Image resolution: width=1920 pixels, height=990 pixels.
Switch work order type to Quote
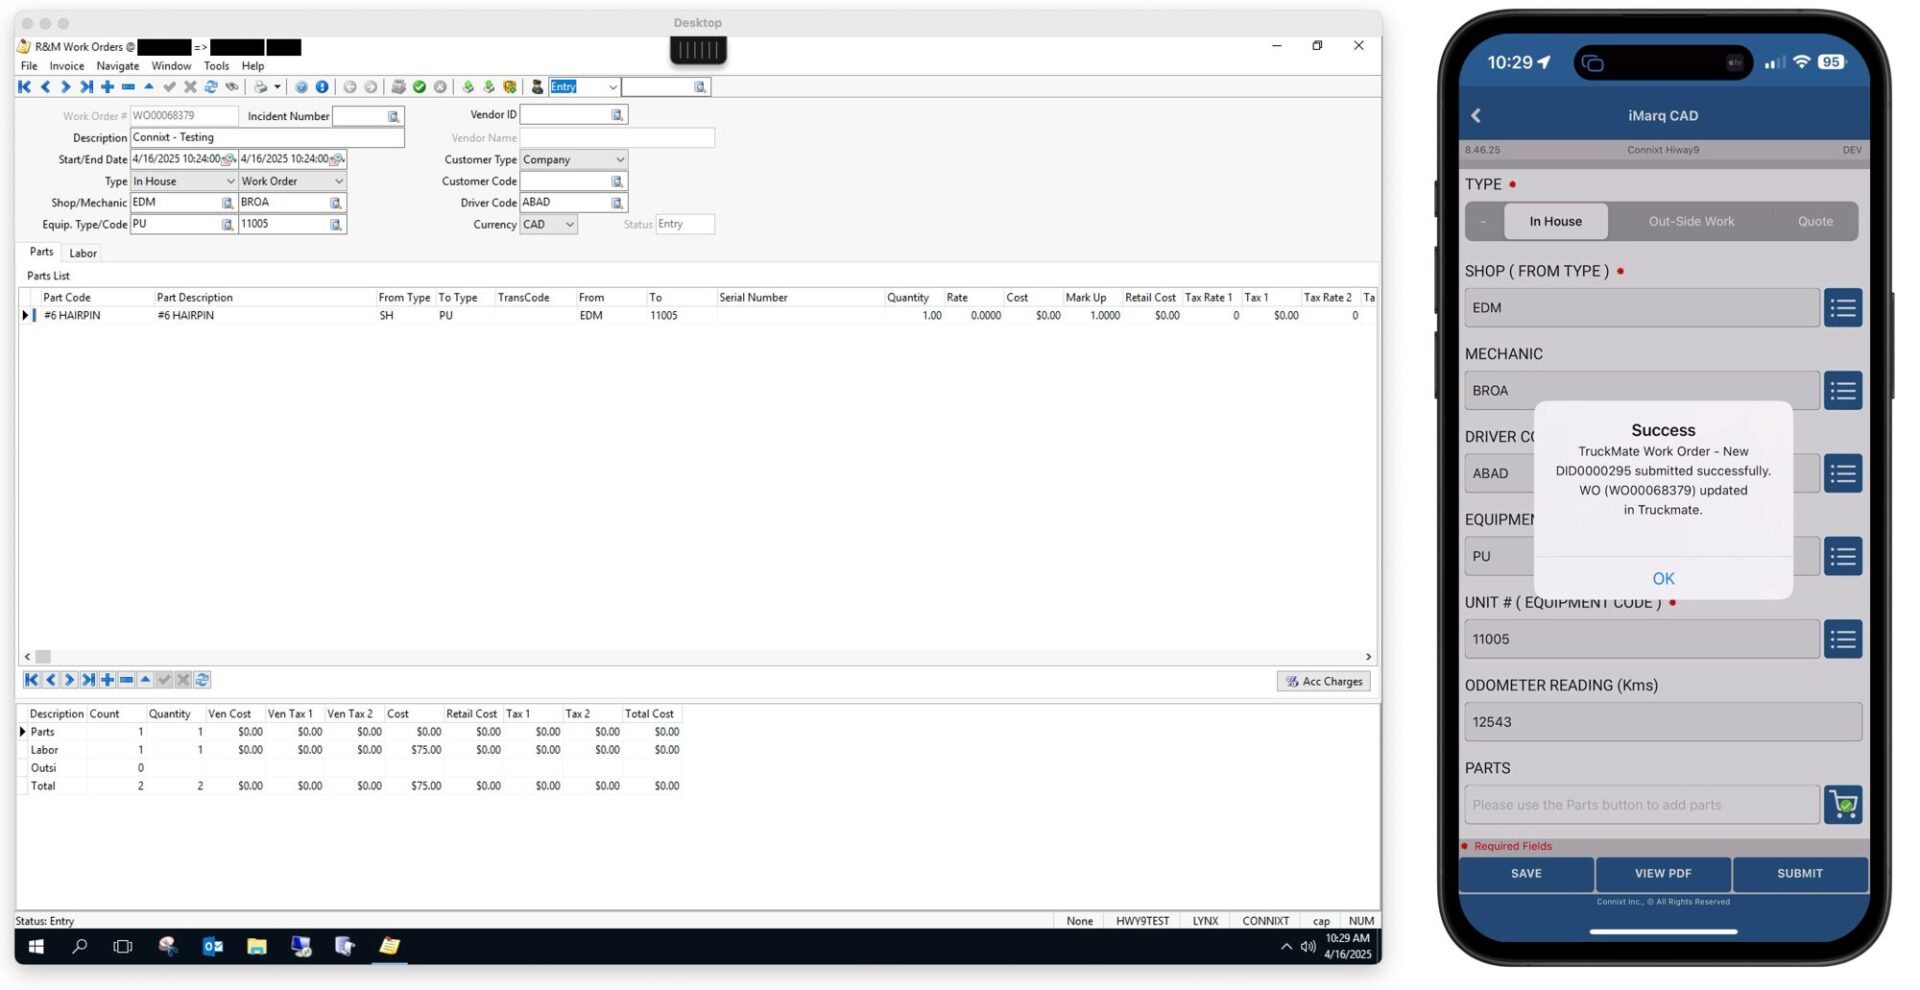[x=1815, y=221]
